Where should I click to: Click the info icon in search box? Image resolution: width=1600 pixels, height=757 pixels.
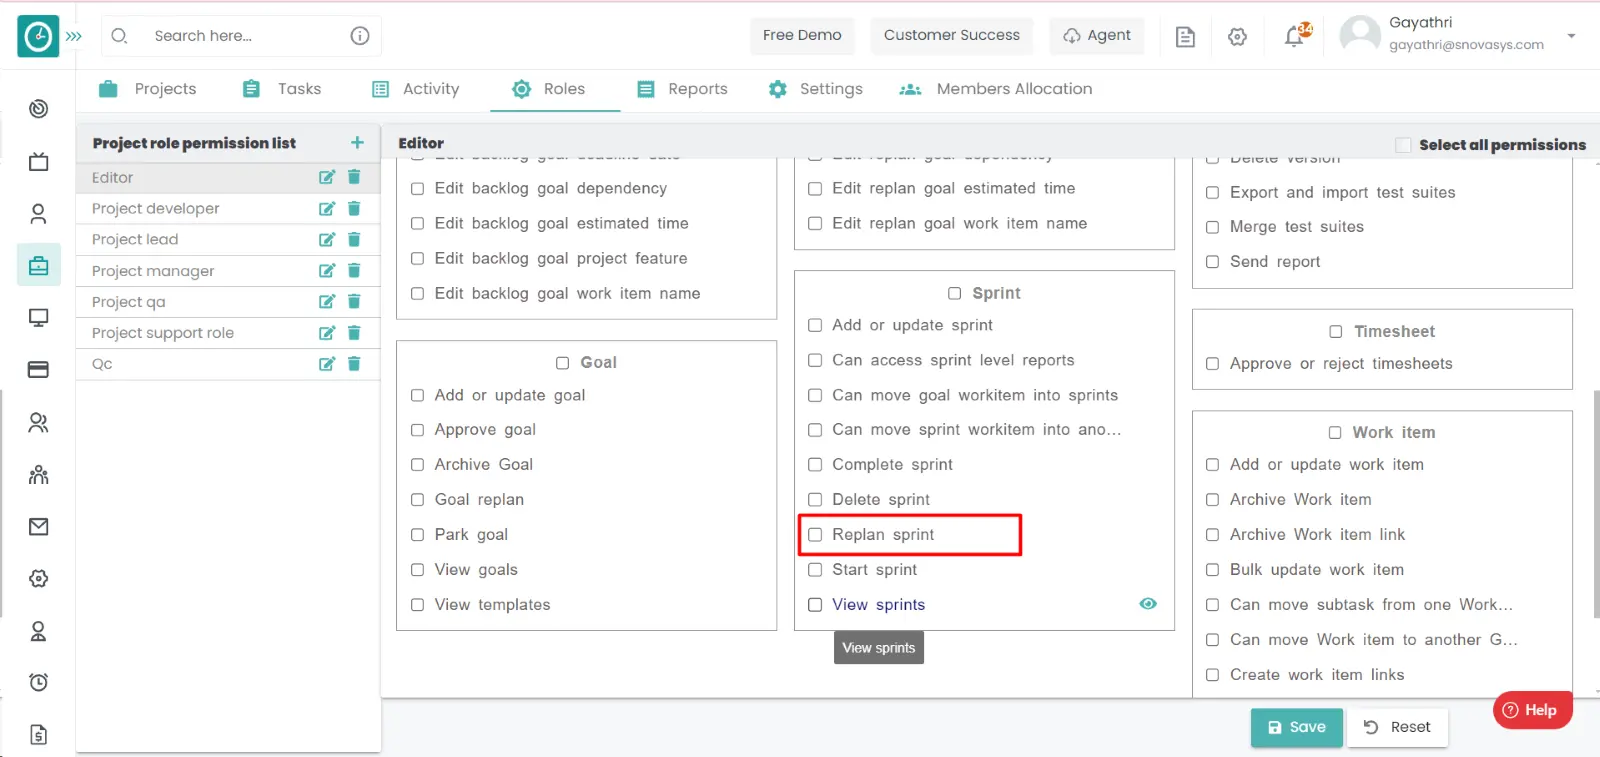(360, 36)
